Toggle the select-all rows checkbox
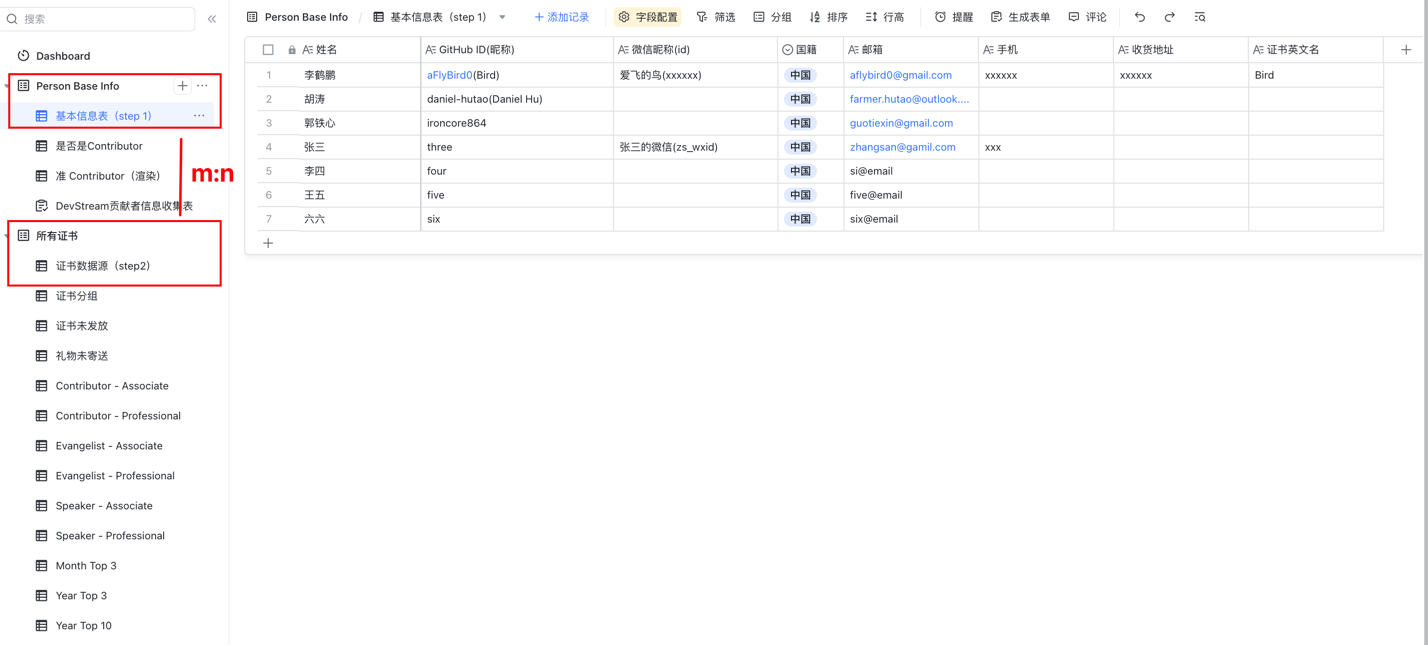The width and height of the screenshot is (1428, 645). 268,49
